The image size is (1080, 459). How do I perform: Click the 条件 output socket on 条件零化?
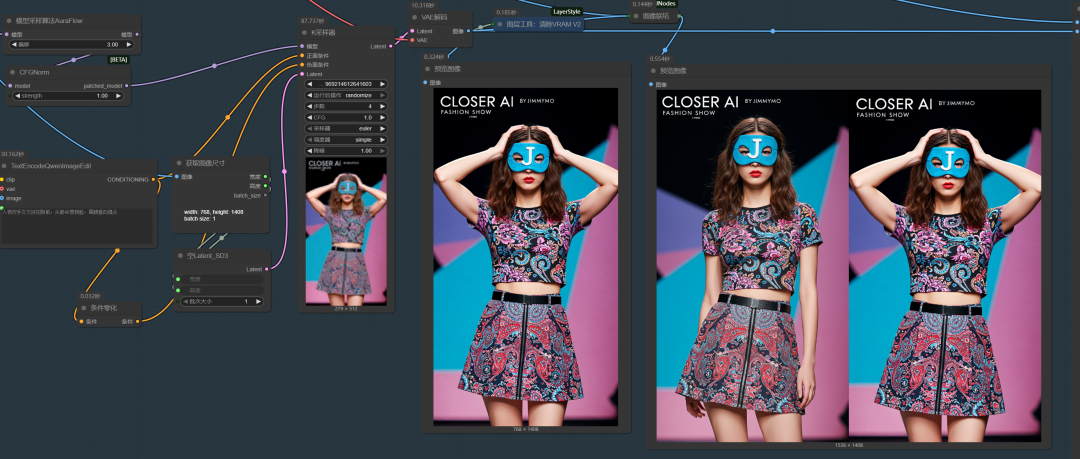(137, 321)
